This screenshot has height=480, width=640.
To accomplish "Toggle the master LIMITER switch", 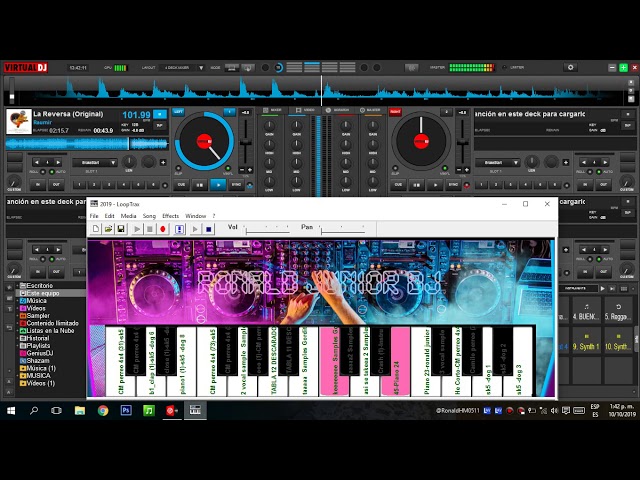I will [504, 67].
